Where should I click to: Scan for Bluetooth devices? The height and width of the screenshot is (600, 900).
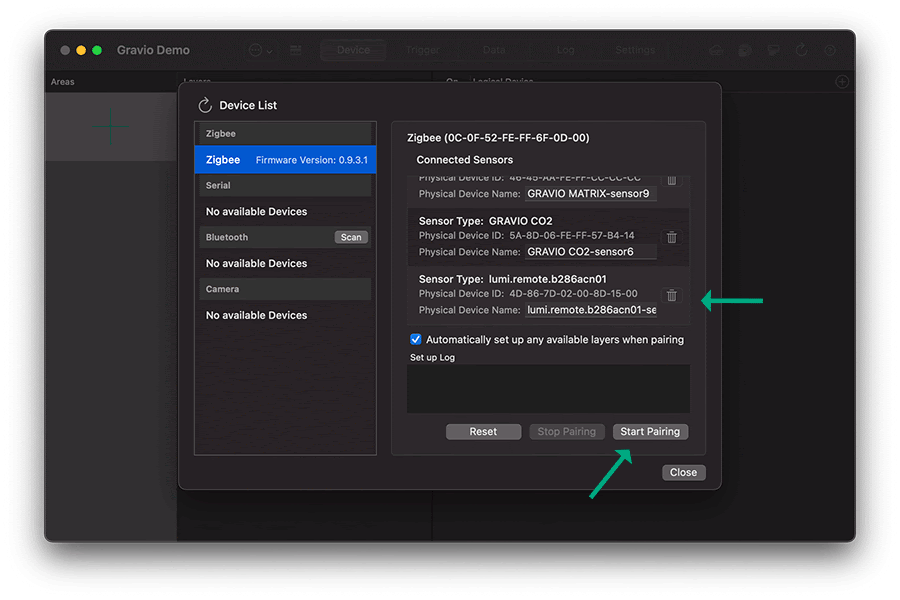click(351, 237)
